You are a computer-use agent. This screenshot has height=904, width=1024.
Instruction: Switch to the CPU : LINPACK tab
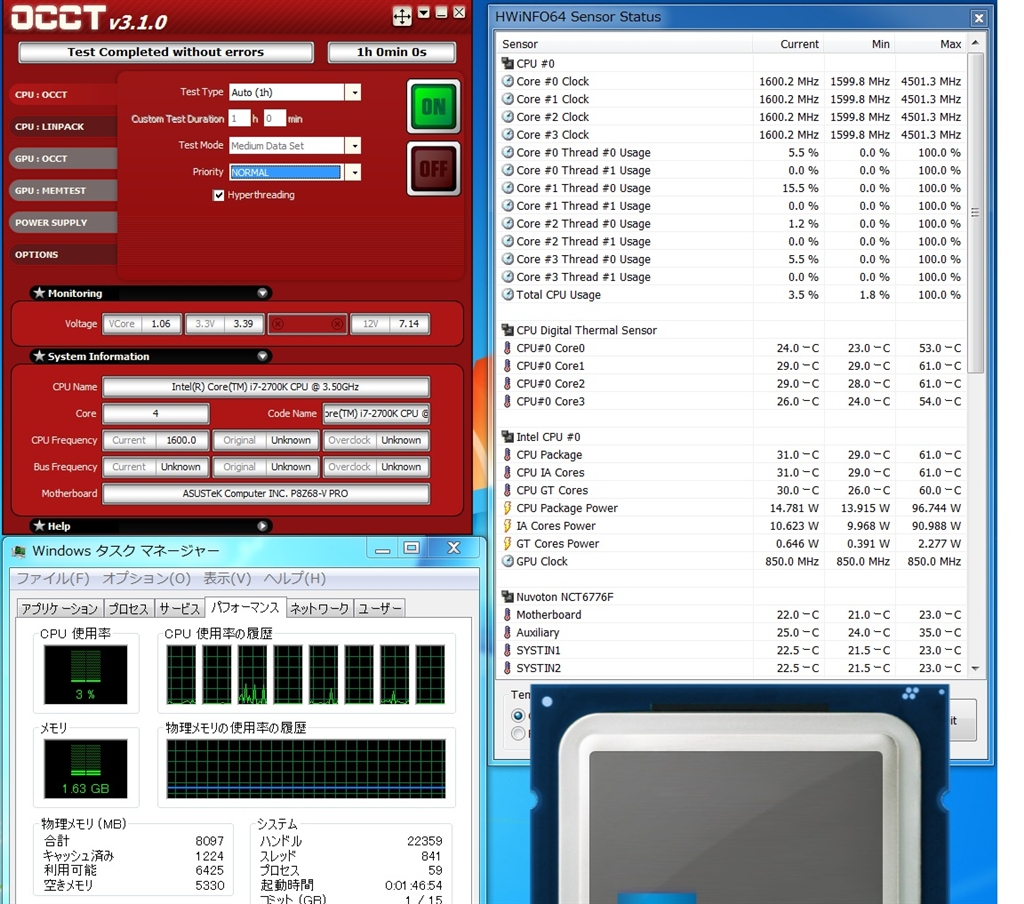[x=50, y=127]
